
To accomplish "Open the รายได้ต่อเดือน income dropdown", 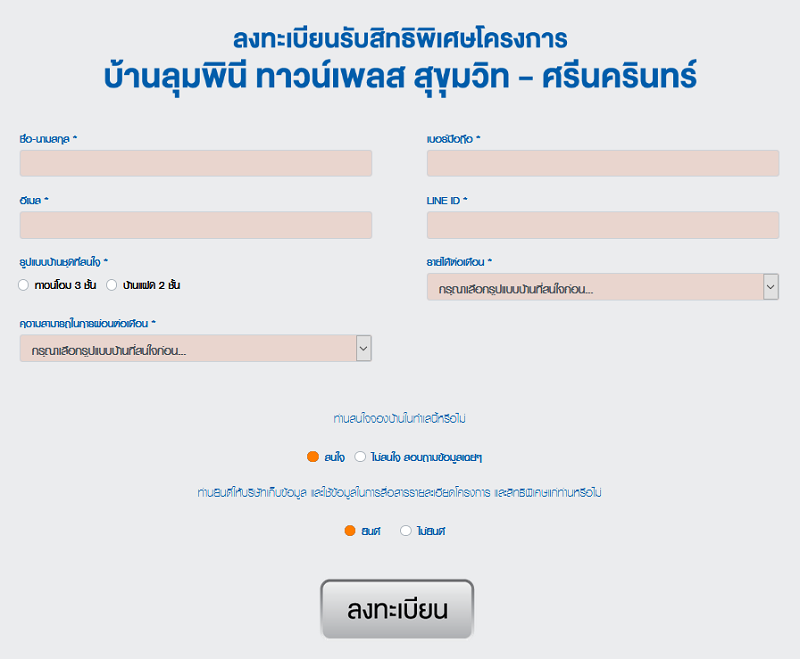I will 603,287.
